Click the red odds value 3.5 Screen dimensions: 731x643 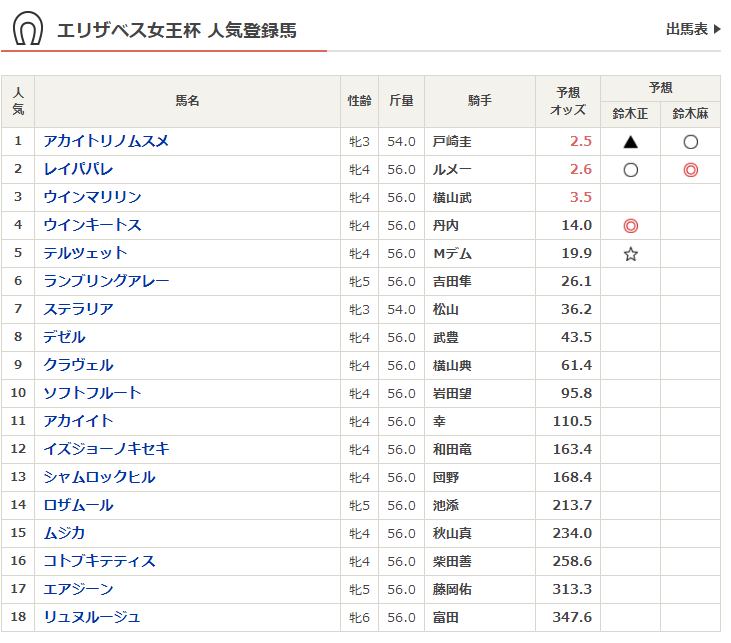tap(580, 197)
